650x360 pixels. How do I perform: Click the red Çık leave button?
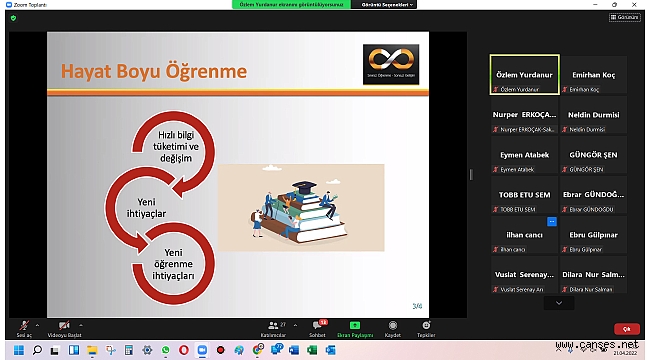pyautogui.click(x=627, y=329)
